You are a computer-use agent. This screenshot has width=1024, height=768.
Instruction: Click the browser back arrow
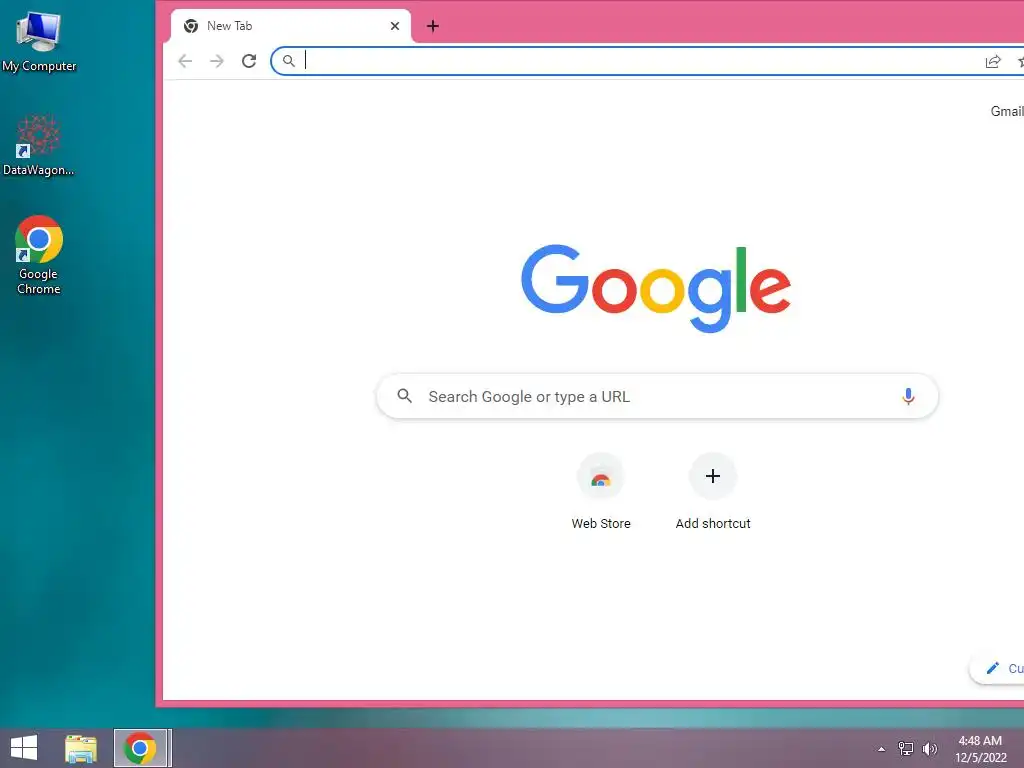185,61
